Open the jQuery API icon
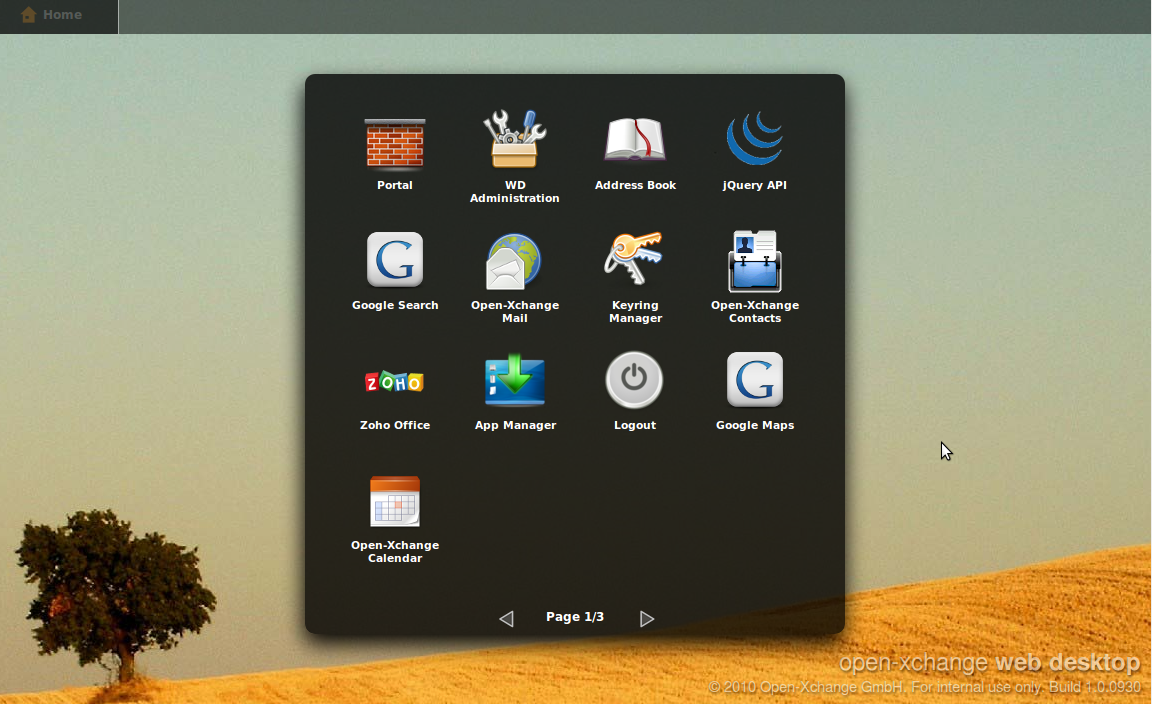Viewport: 1152px width, 704px height. (x=755, y=138)
